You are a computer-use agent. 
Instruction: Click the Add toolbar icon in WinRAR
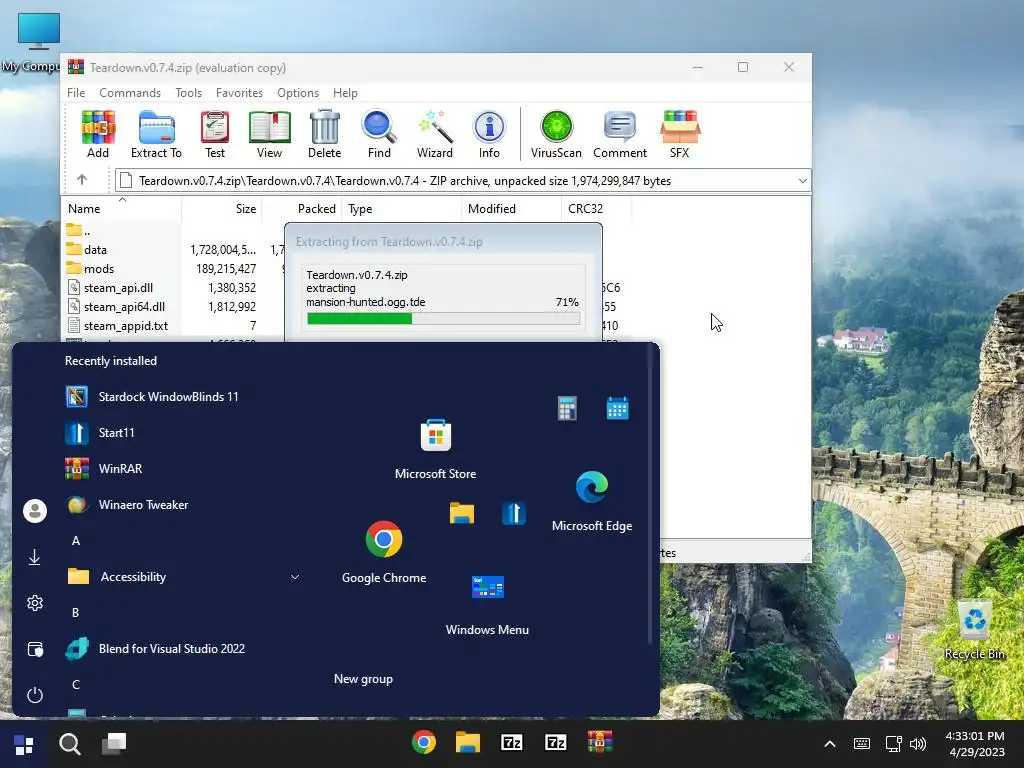click(98, 135)
